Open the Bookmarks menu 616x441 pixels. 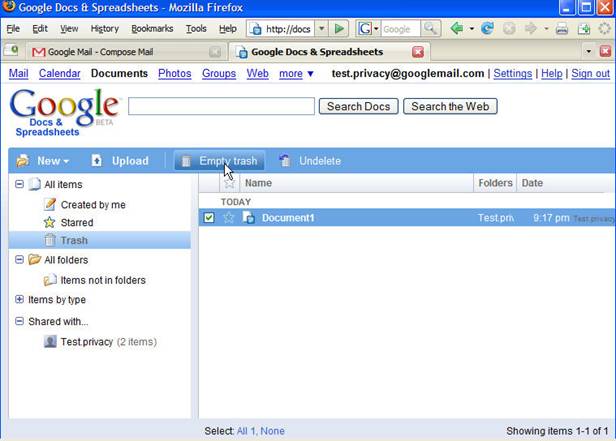pyautogui.click(x=152, y=29)
